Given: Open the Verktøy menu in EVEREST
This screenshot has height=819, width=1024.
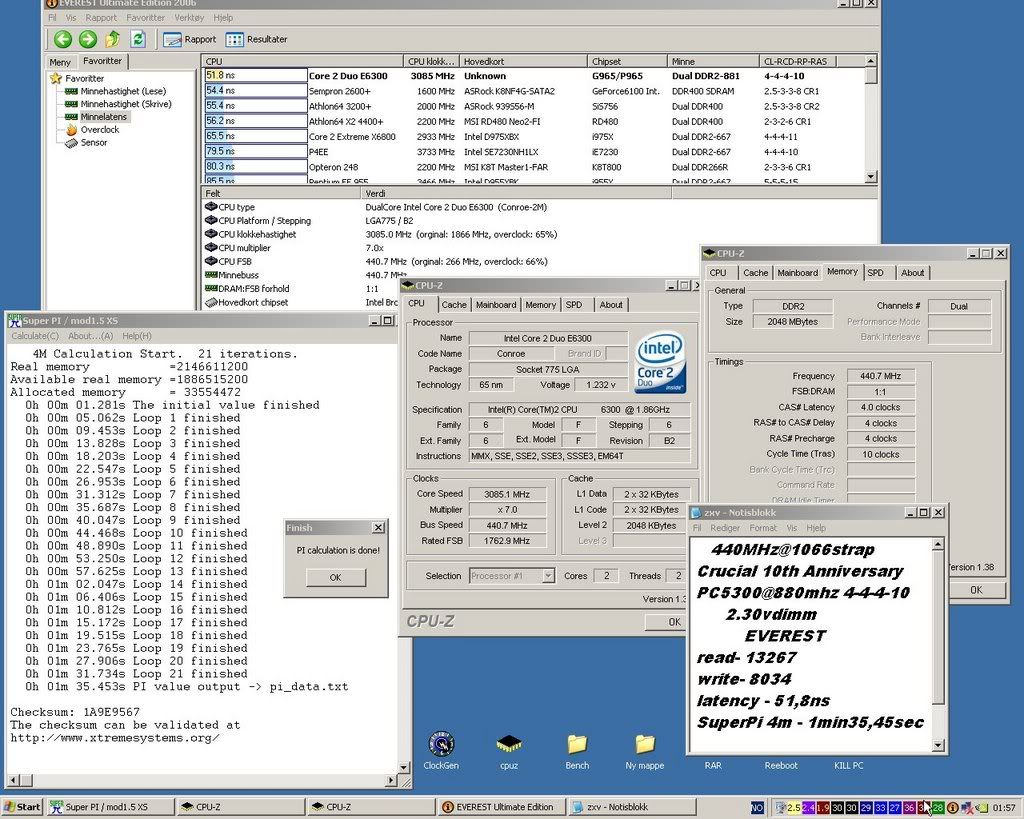Looking at the screenshot, I should point(189,18).
